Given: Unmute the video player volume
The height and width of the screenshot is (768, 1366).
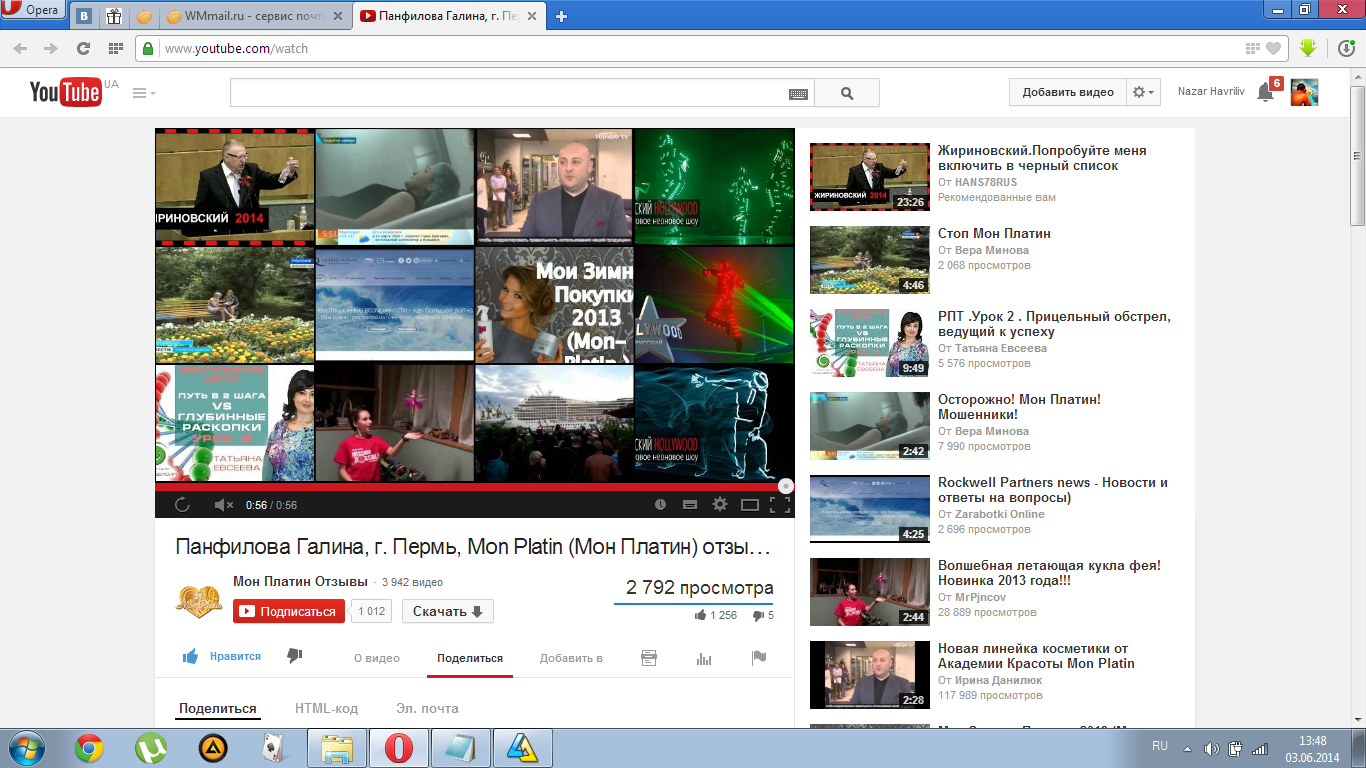Looking at the screenshot, I should (223, 505).
